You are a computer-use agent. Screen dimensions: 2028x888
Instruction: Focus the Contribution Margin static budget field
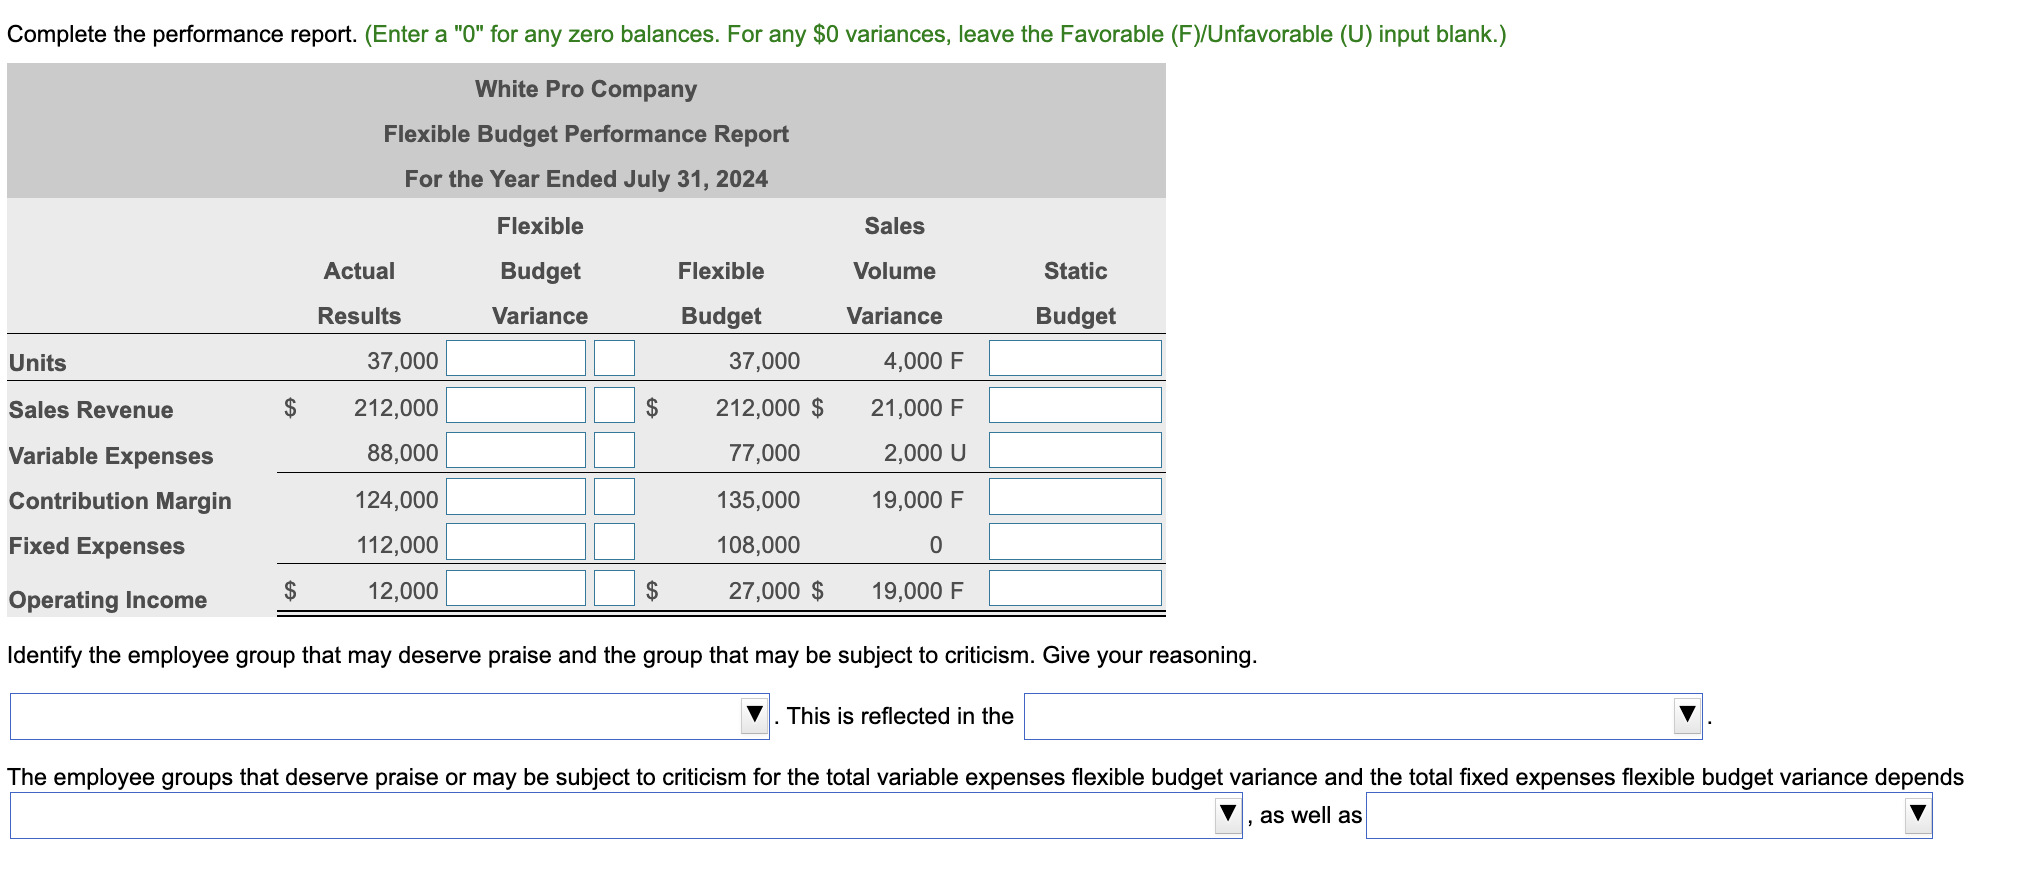point(1075,496)
